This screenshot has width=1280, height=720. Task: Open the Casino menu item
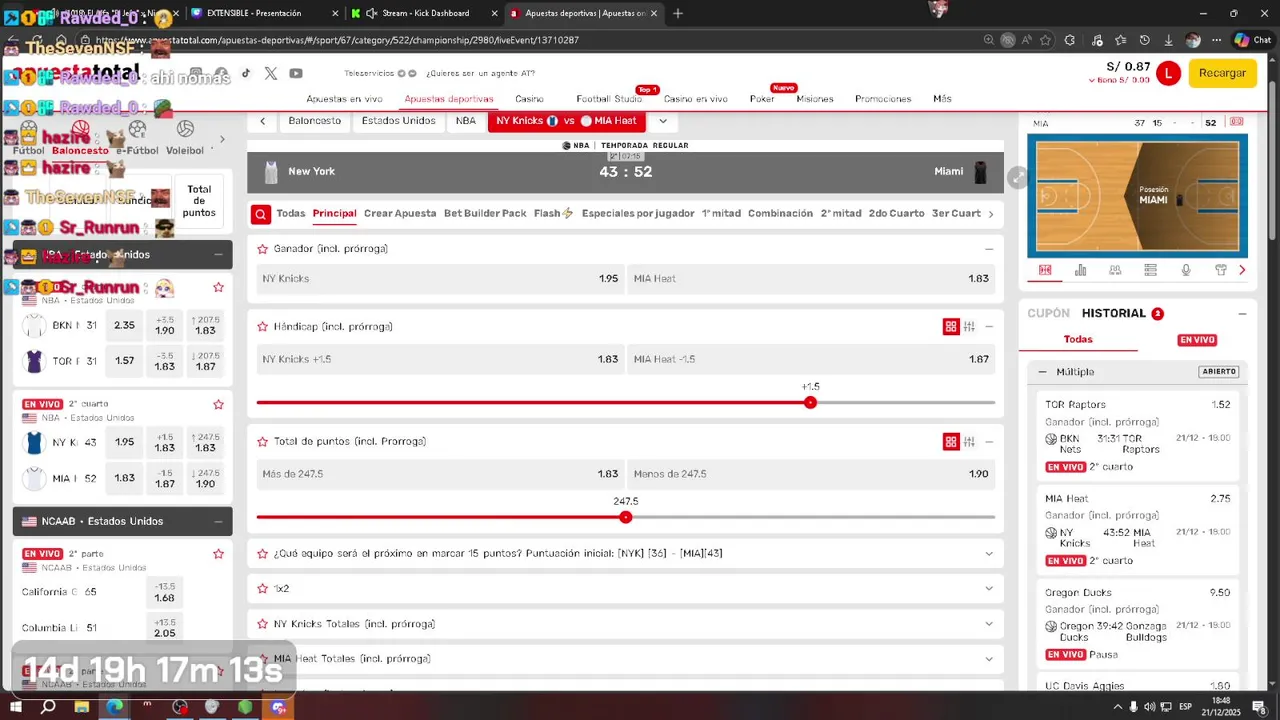[x=530, y=99]
